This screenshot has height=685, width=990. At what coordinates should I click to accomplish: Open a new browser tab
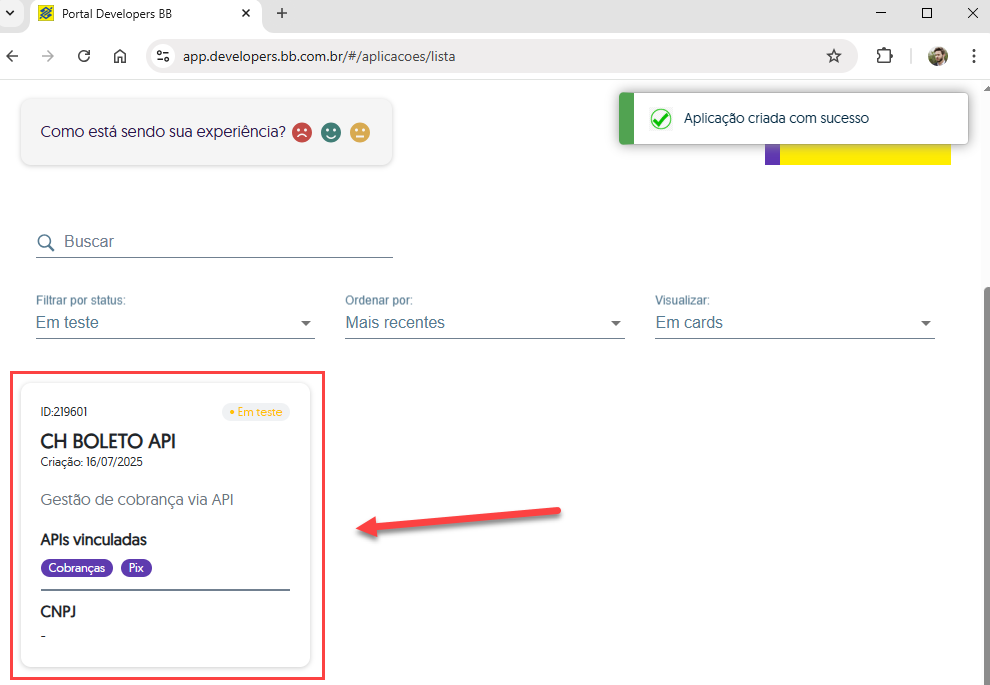(282, 13)
